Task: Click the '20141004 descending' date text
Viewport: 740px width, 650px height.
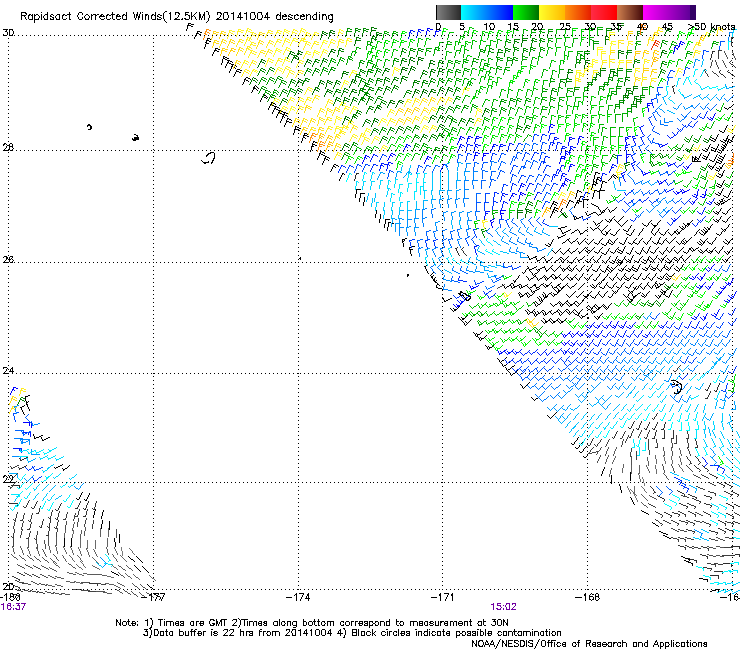Action: click(275, 16)
